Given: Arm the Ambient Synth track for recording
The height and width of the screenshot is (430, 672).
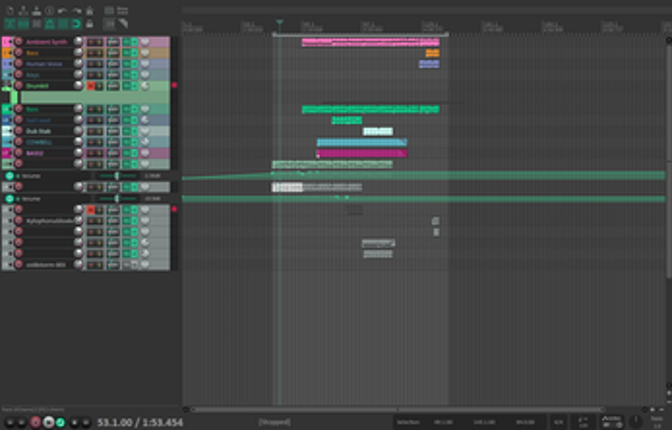Looking at the screenshot, I should tap(18, 42).
